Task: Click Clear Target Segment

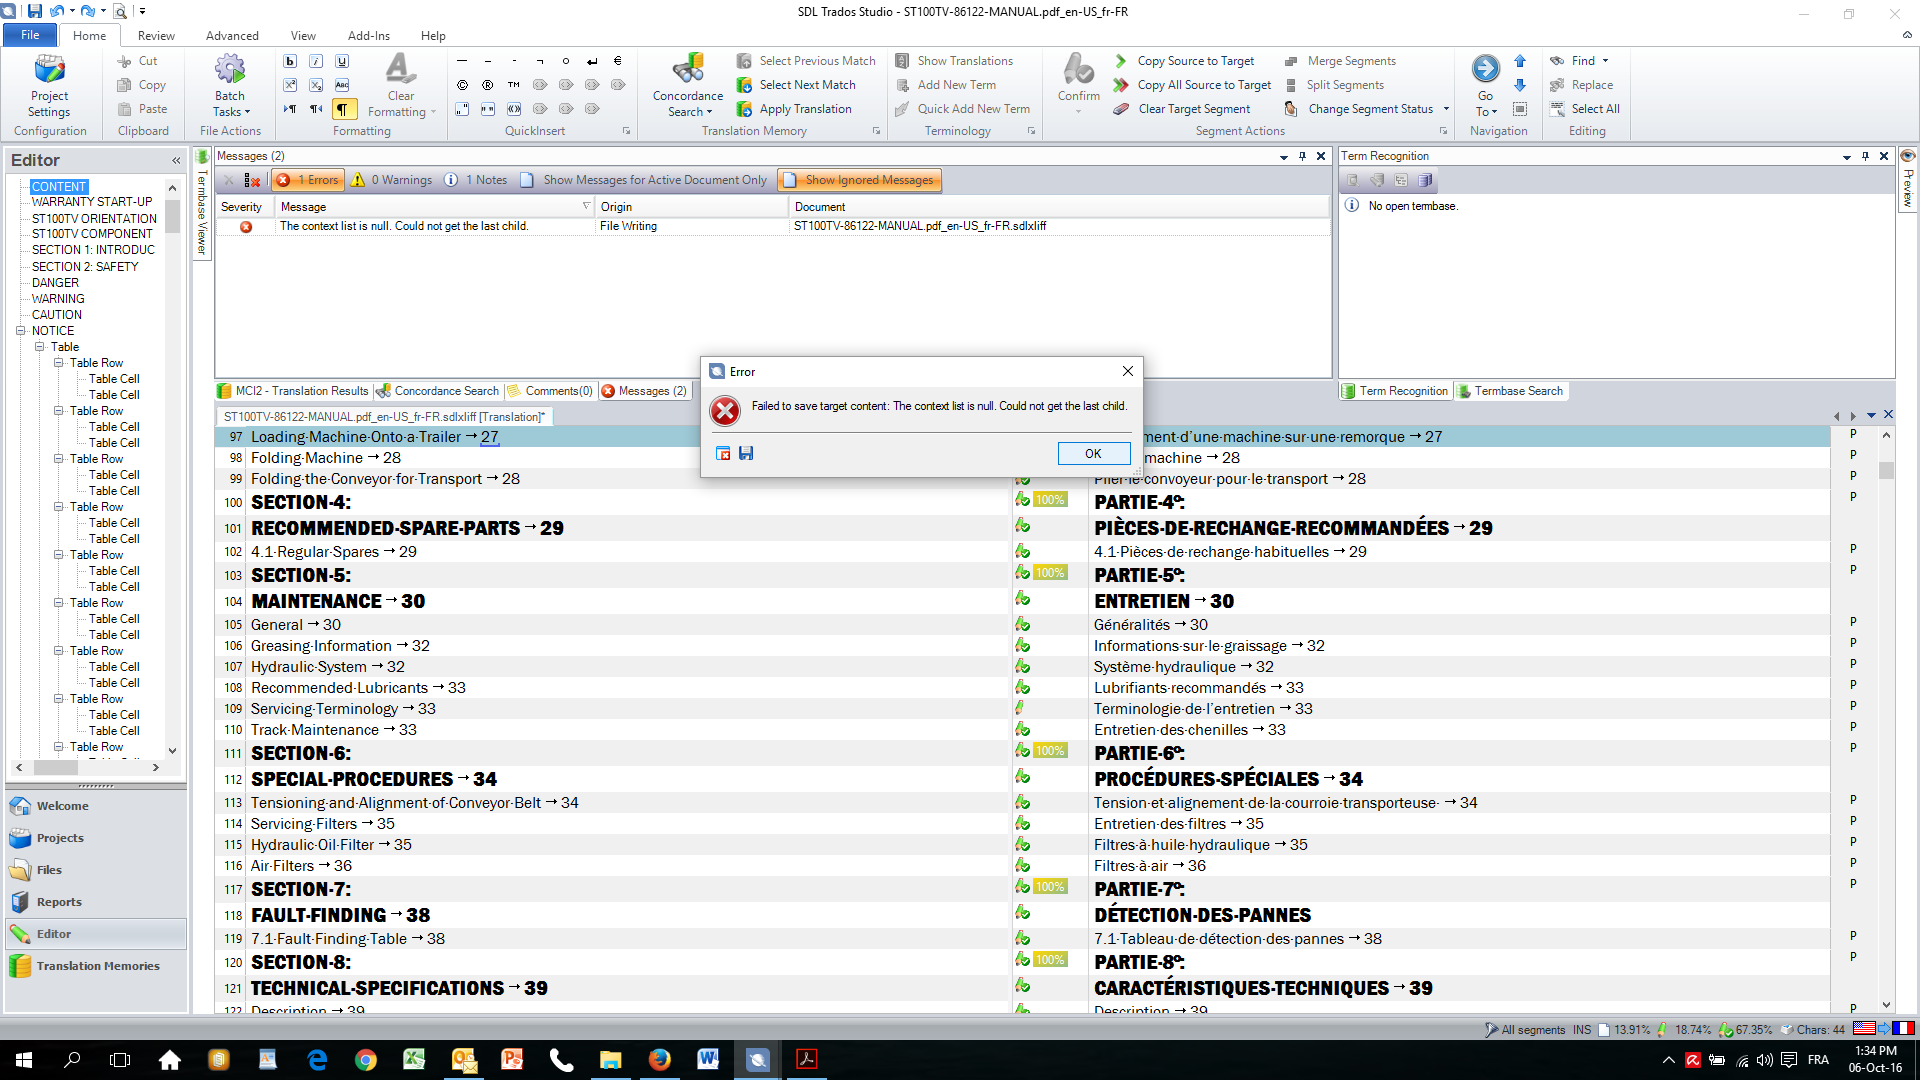Action: (1183, 109)
